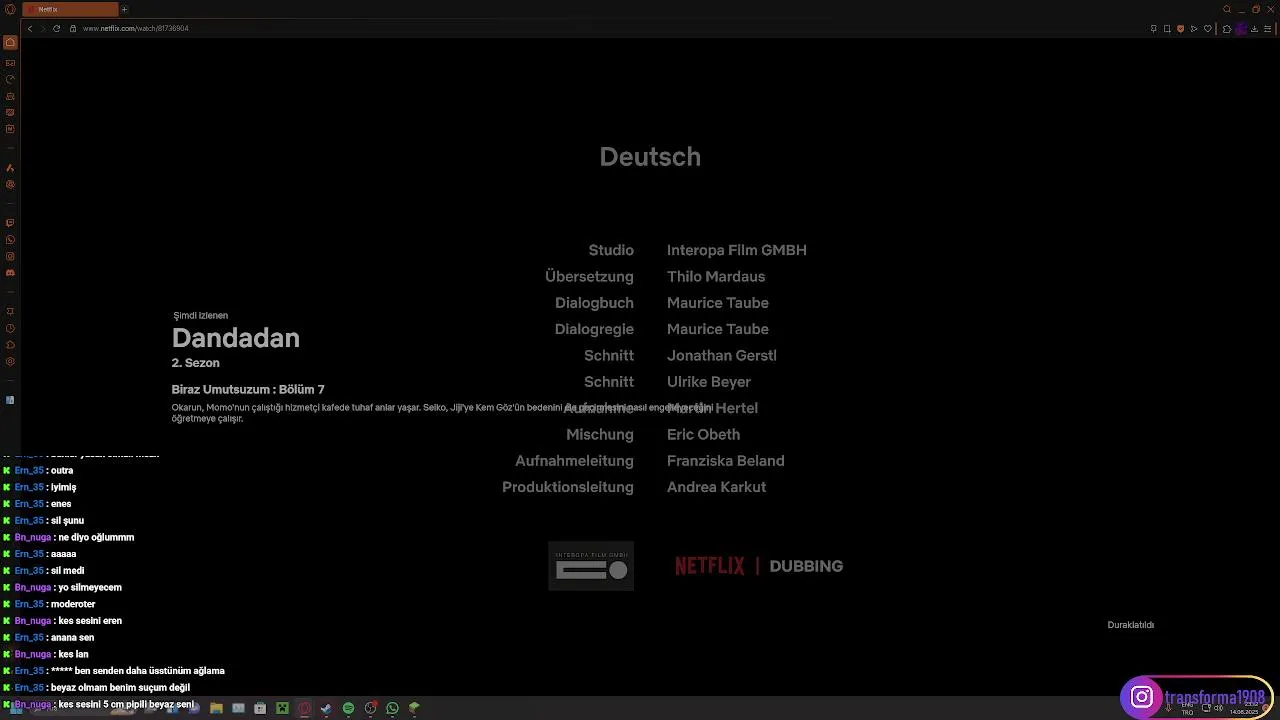Screen dimensions: 1280x720
Task: Click 'Andrea Karkut' credit name
Action: pos(717,487)
